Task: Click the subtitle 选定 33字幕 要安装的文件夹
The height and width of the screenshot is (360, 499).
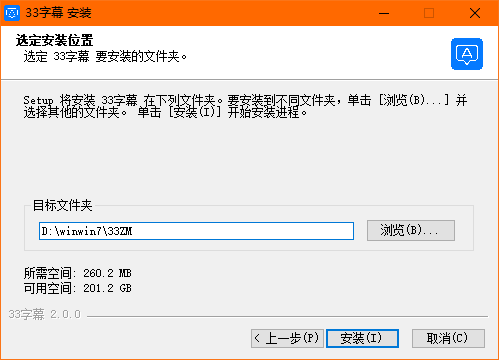Action: point(105,56)
